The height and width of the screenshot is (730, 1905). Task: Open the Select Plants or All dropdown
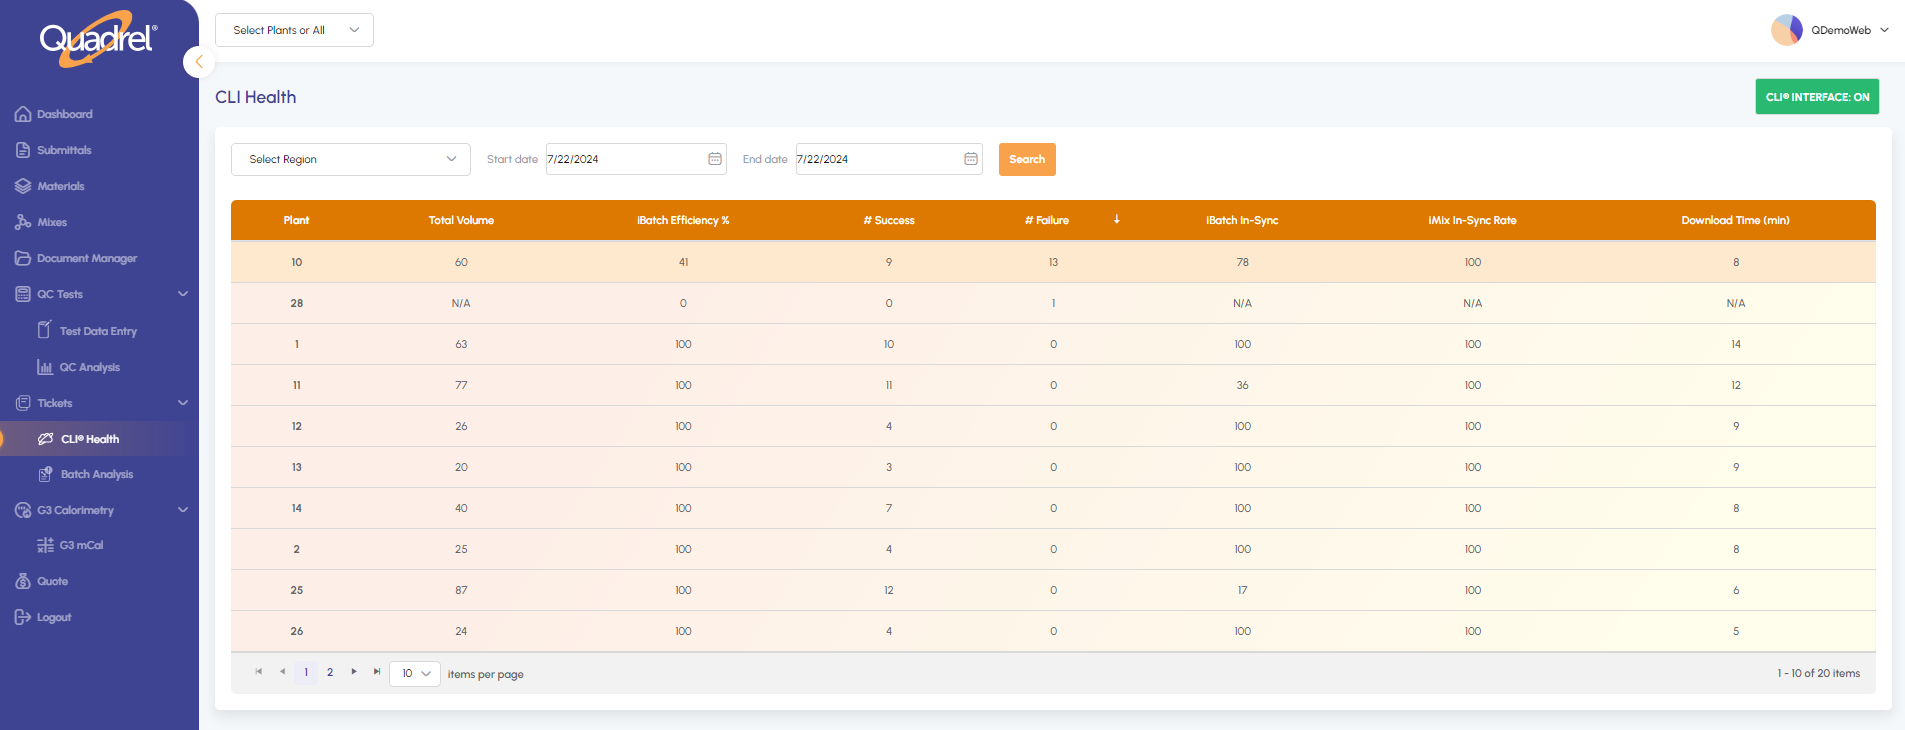pyautogui.click(x=294, y=30)
